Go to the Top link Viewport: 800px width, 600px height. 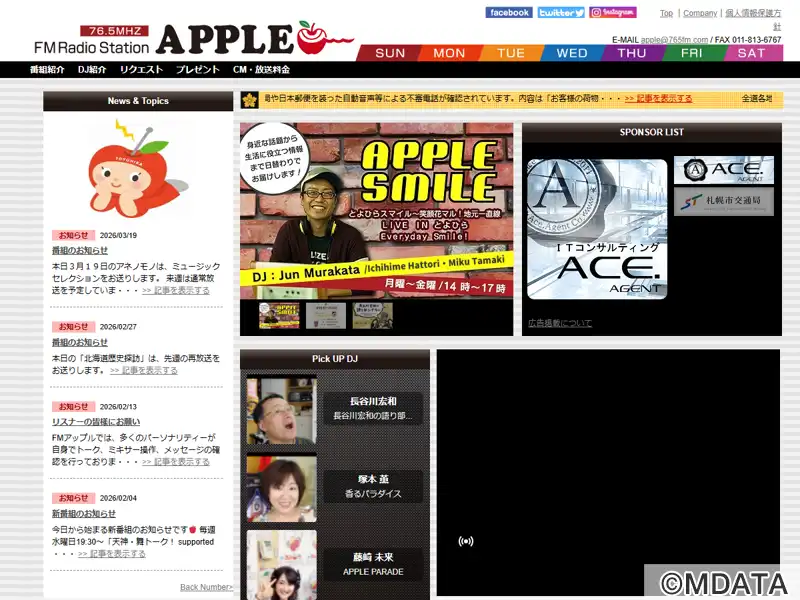(666, 13)
